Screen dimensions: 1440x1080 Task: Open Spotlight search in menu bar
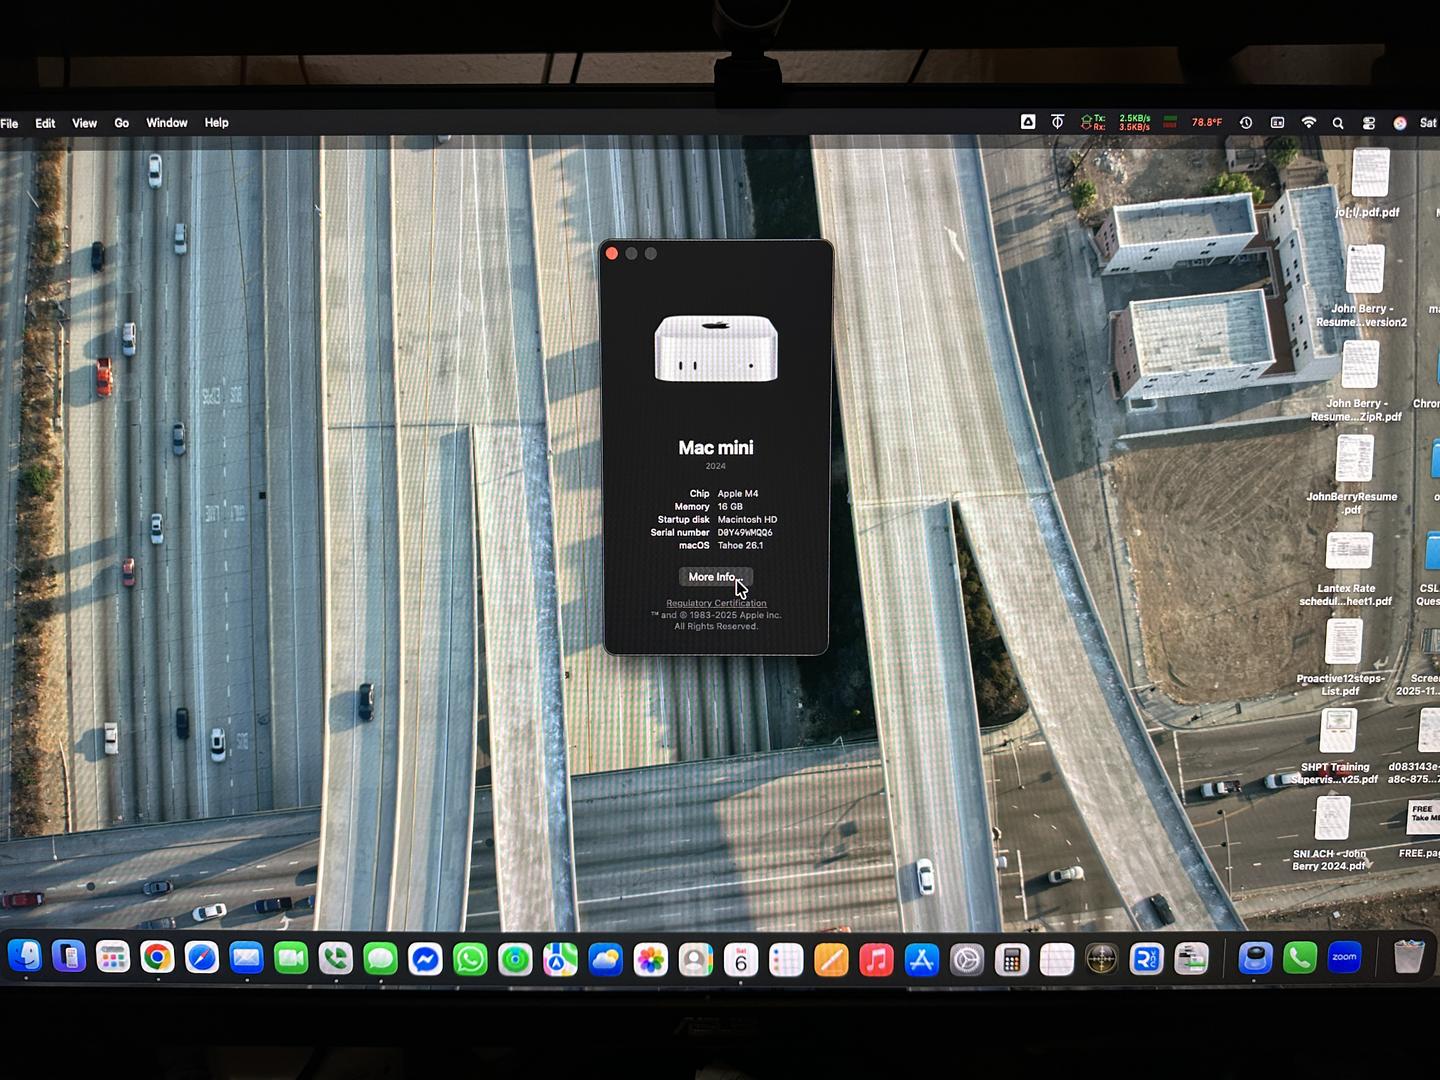click(x=1338, y=123)
